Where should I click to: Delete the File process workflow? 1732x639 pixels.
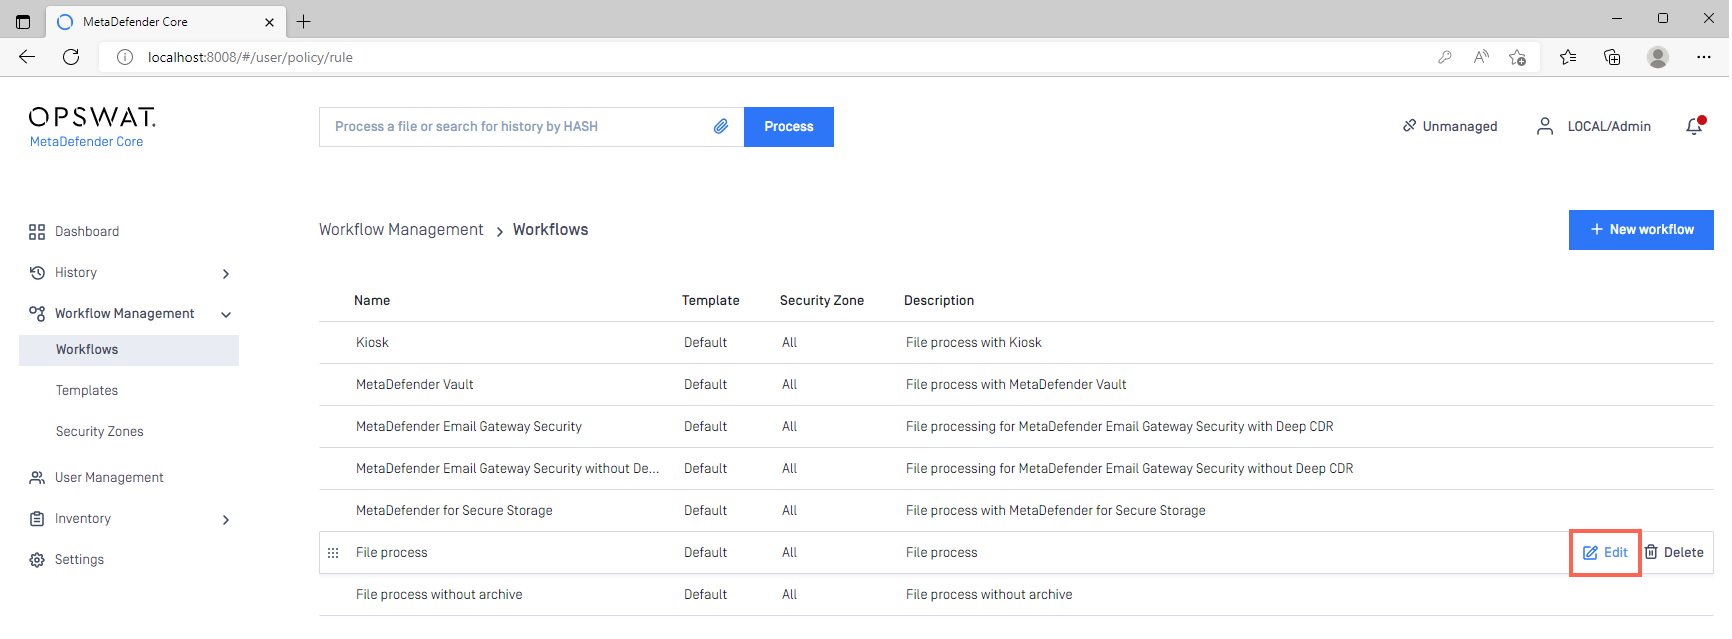(x=1675, y=553)
